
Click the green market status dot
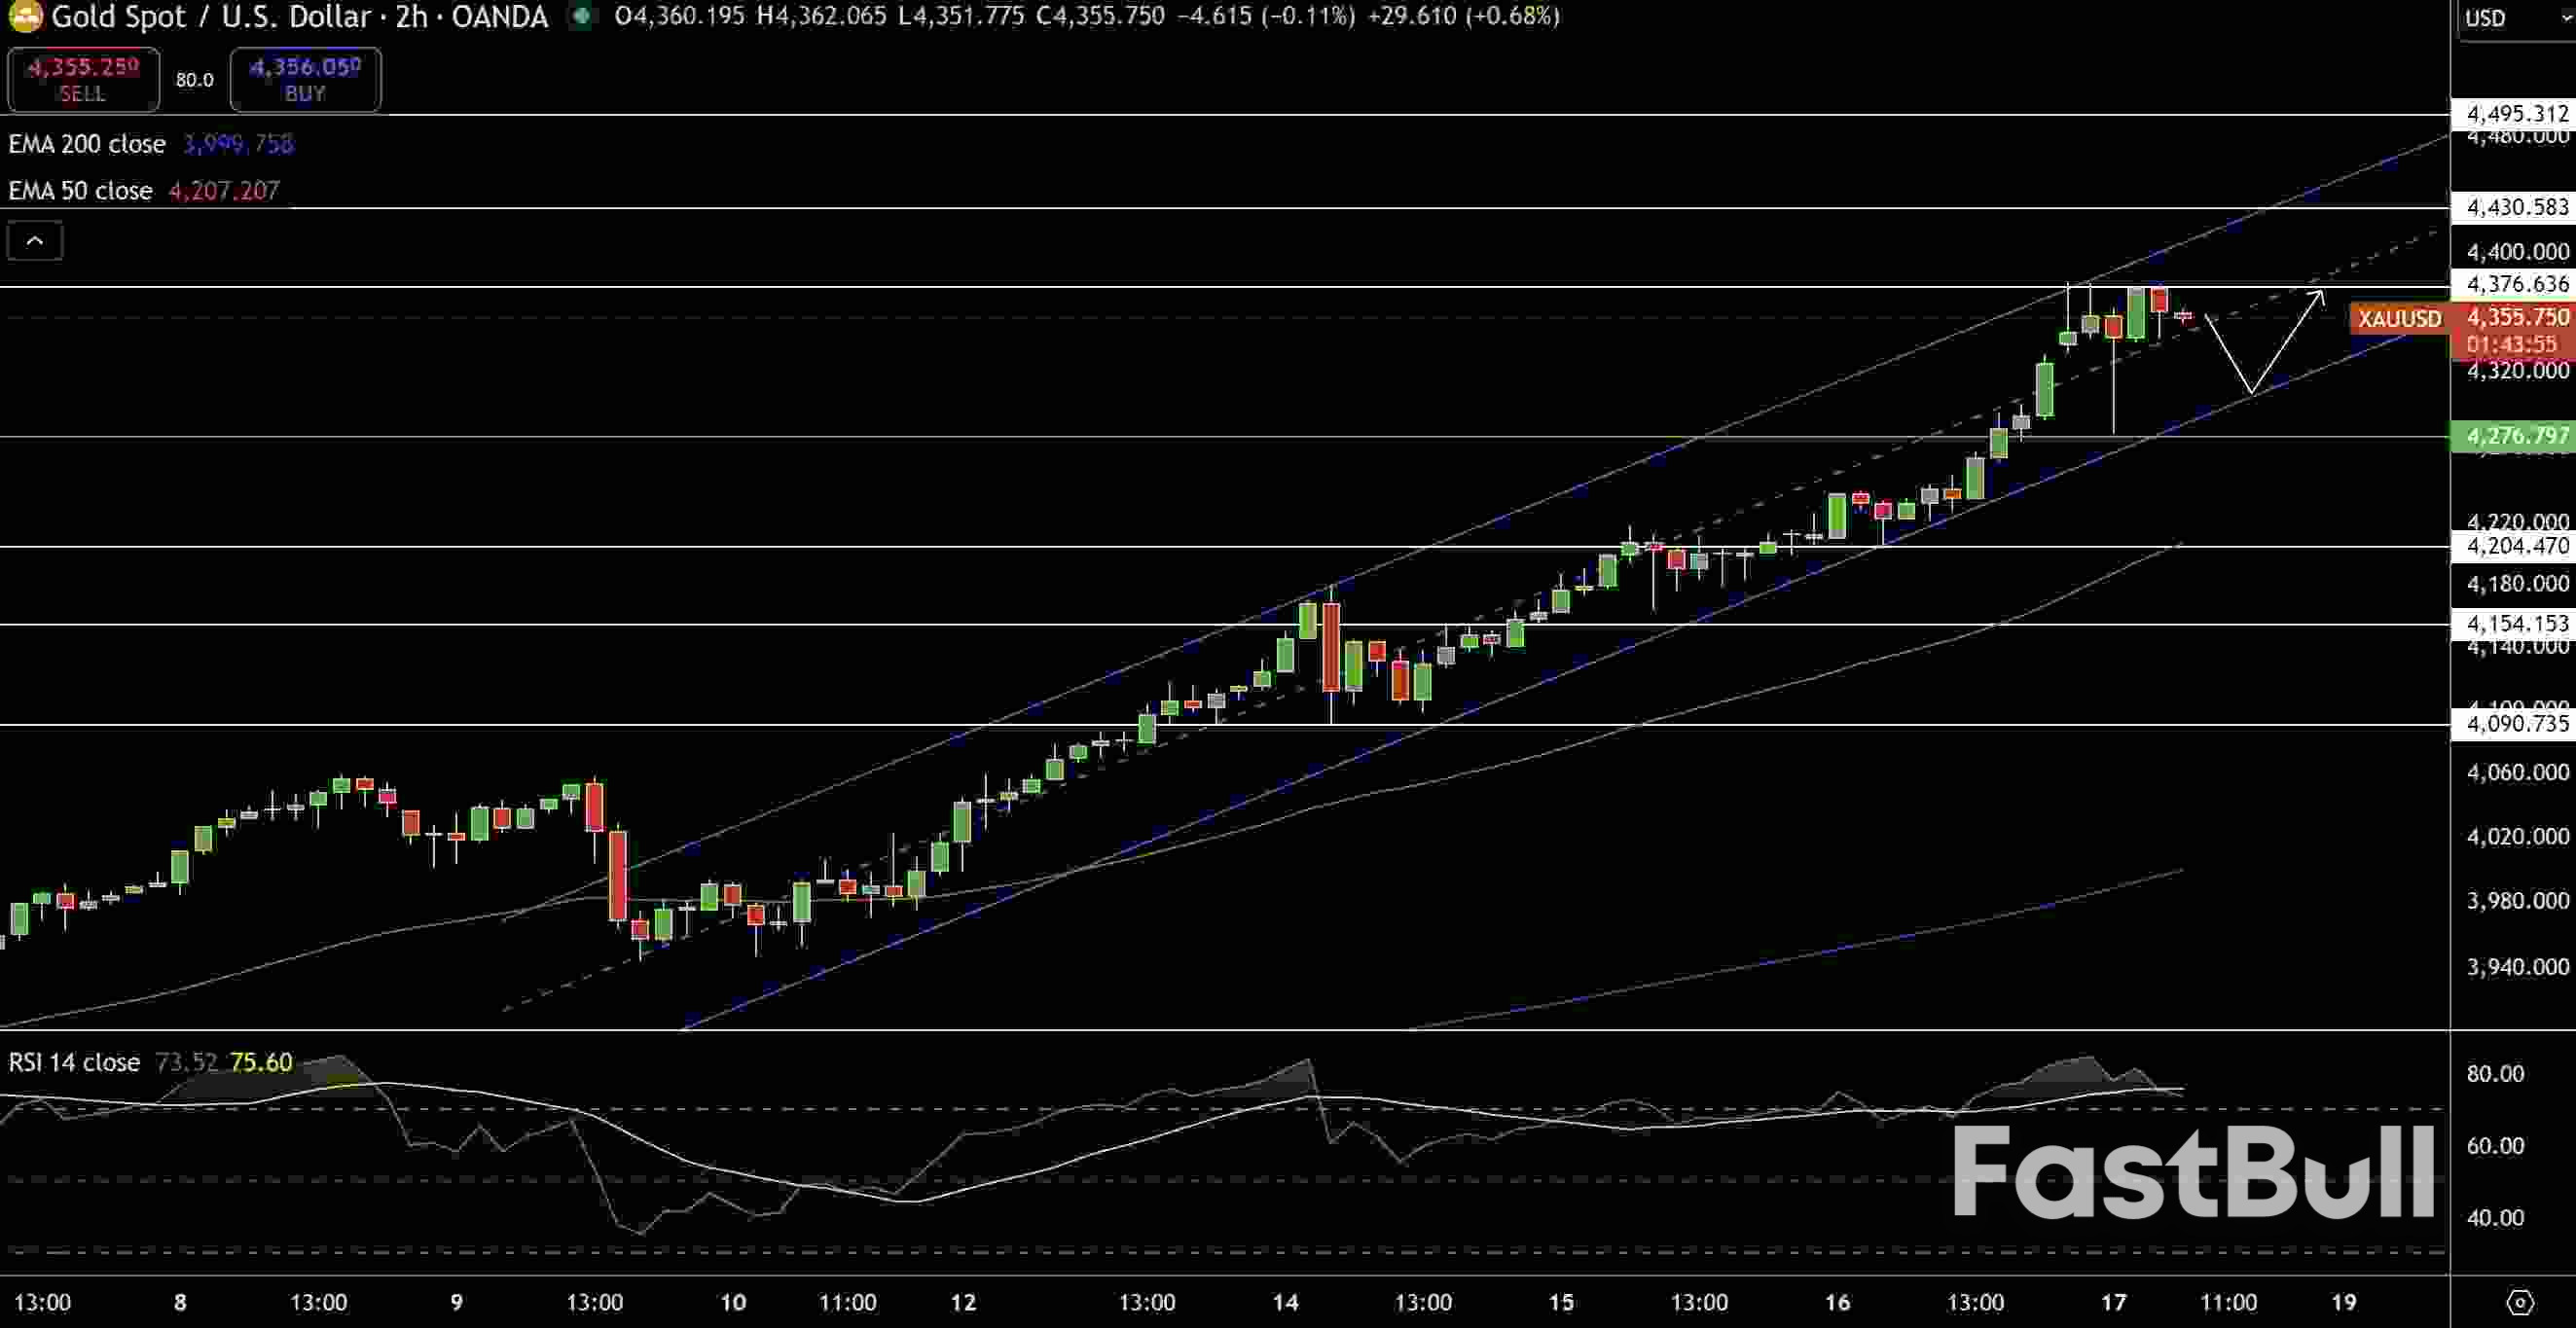pyautogui.click(x=581, y=15)
